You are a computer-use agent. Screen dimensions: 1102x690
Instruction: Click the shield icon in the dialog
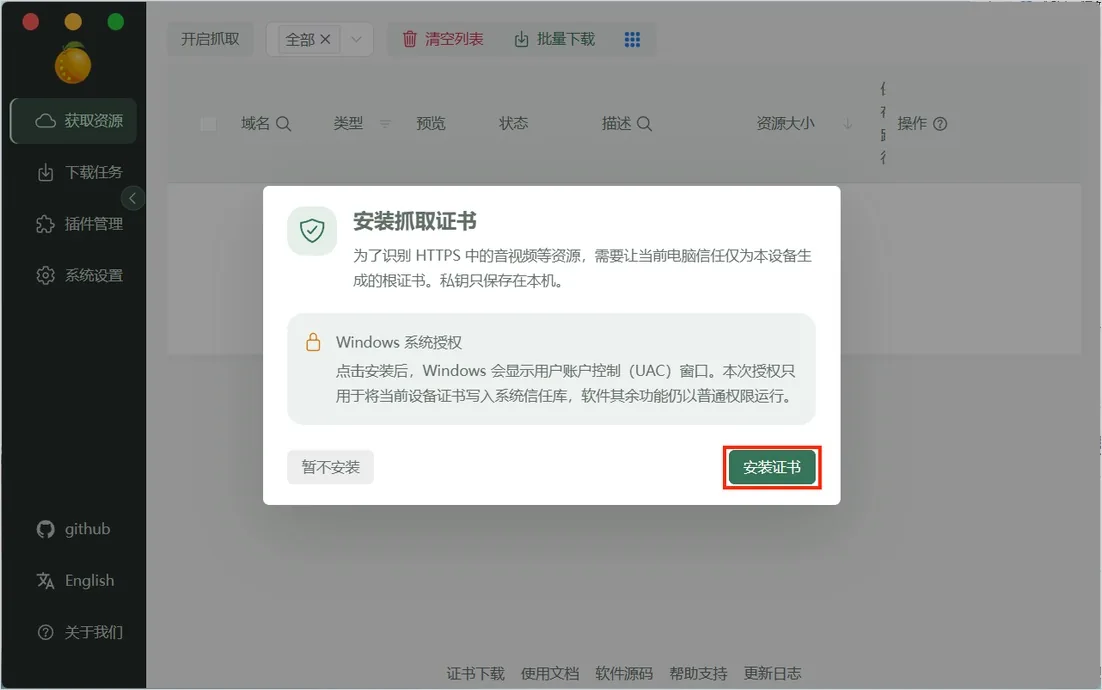[312, 230]
